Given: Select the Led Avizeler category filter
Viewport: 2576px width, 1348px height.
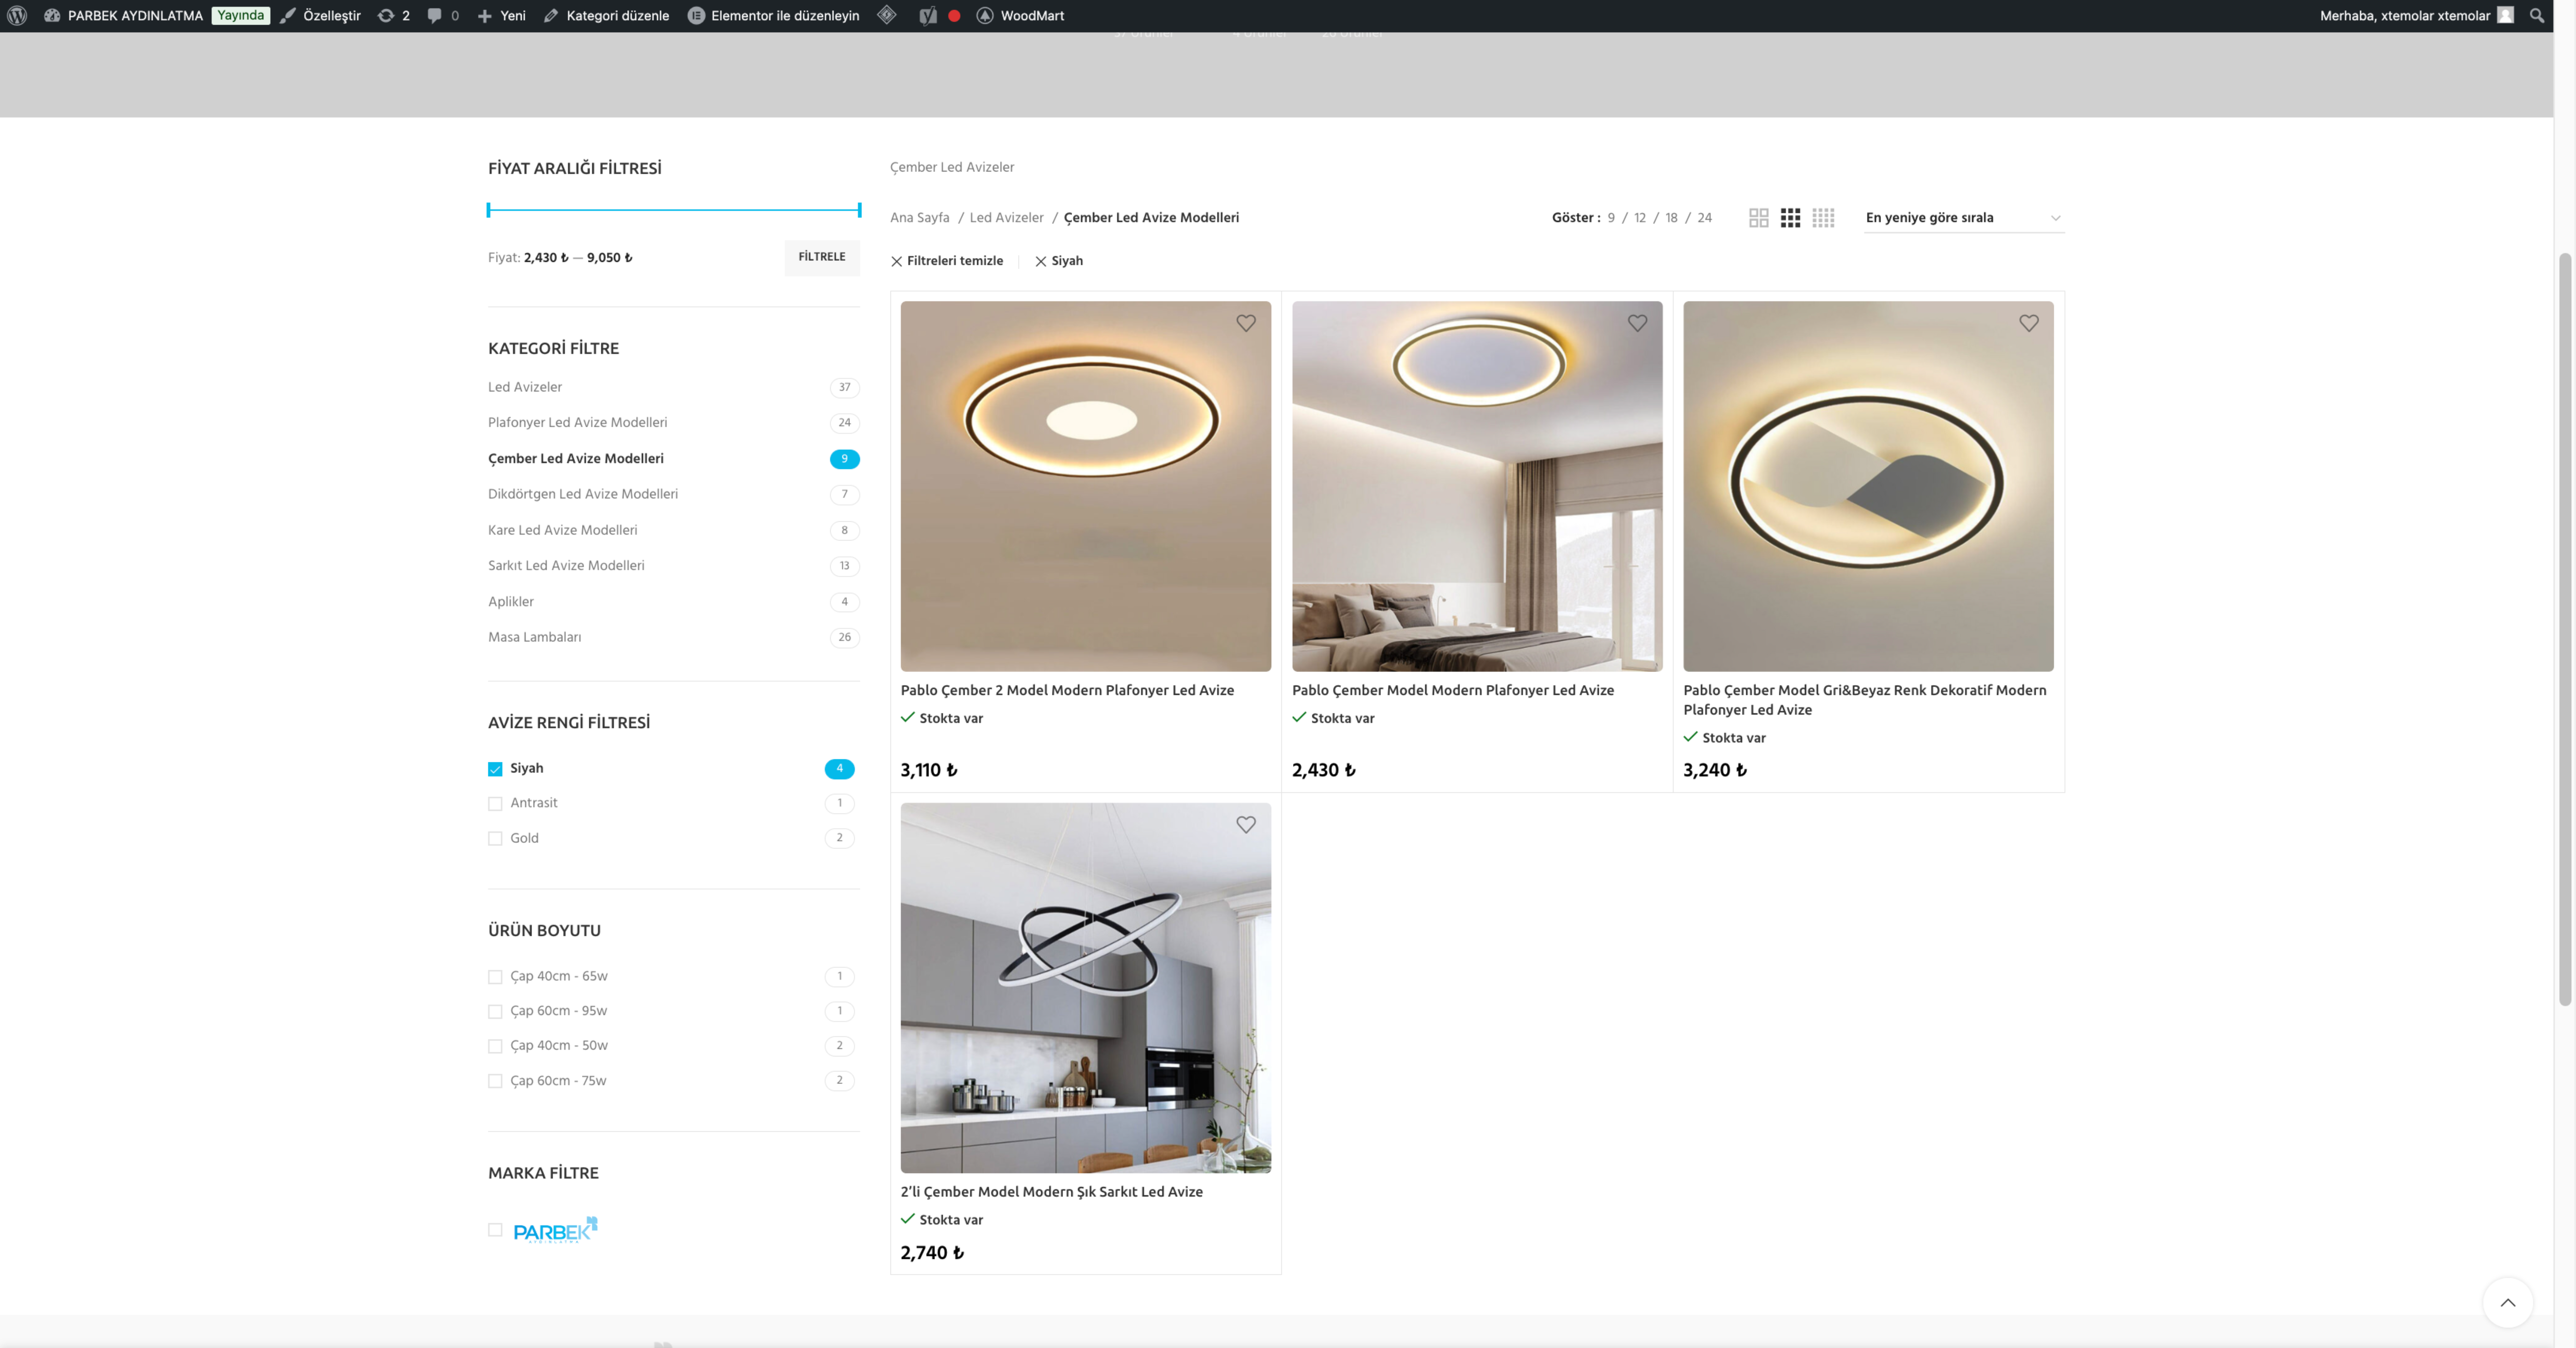Looking at the screenshot, I should [525, 387].
